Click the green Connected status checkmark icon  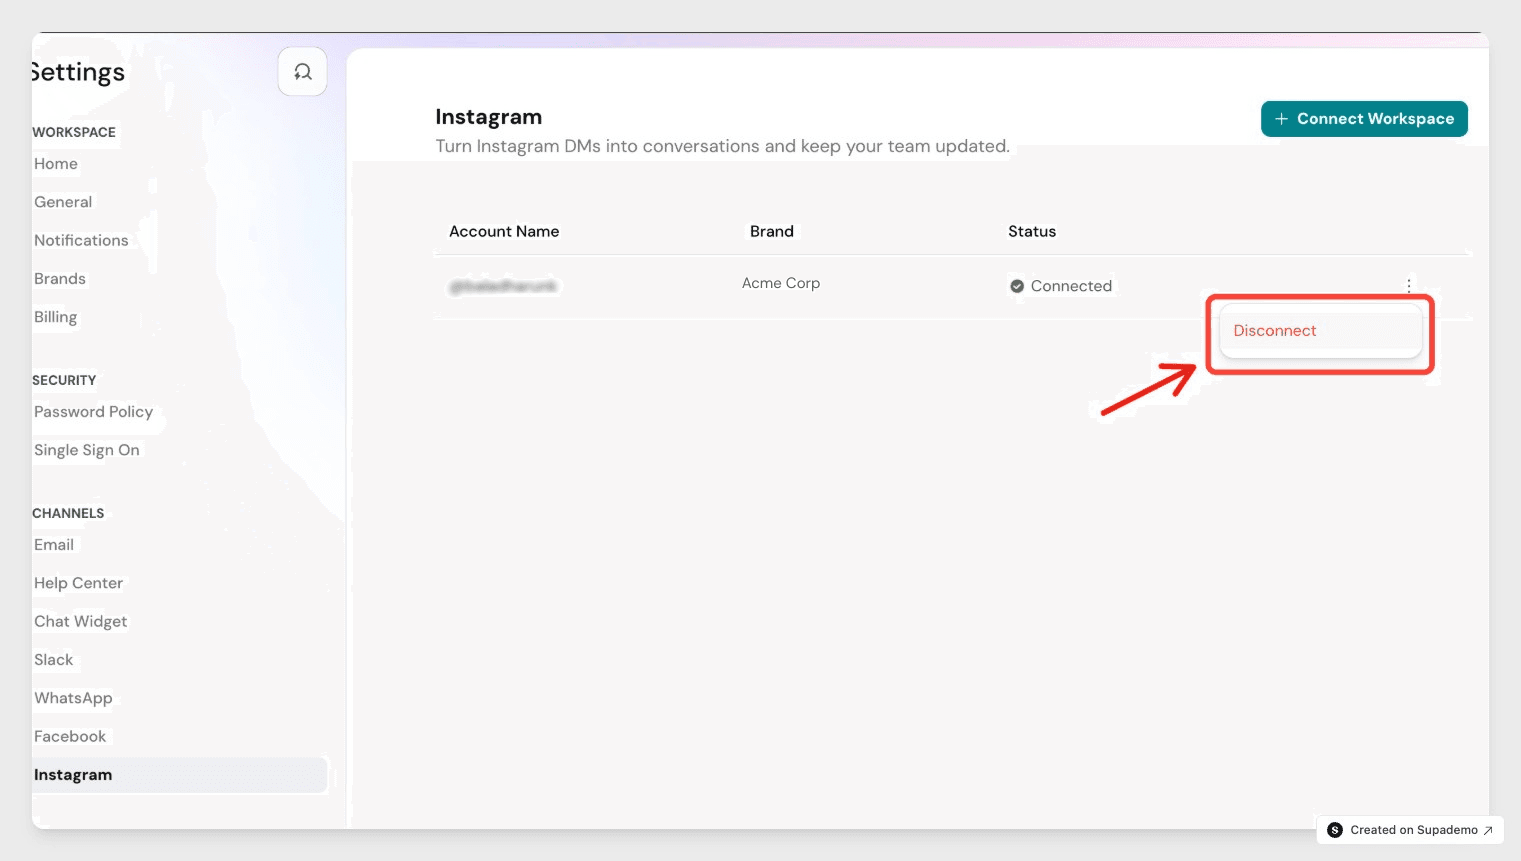pos(1017,286)
